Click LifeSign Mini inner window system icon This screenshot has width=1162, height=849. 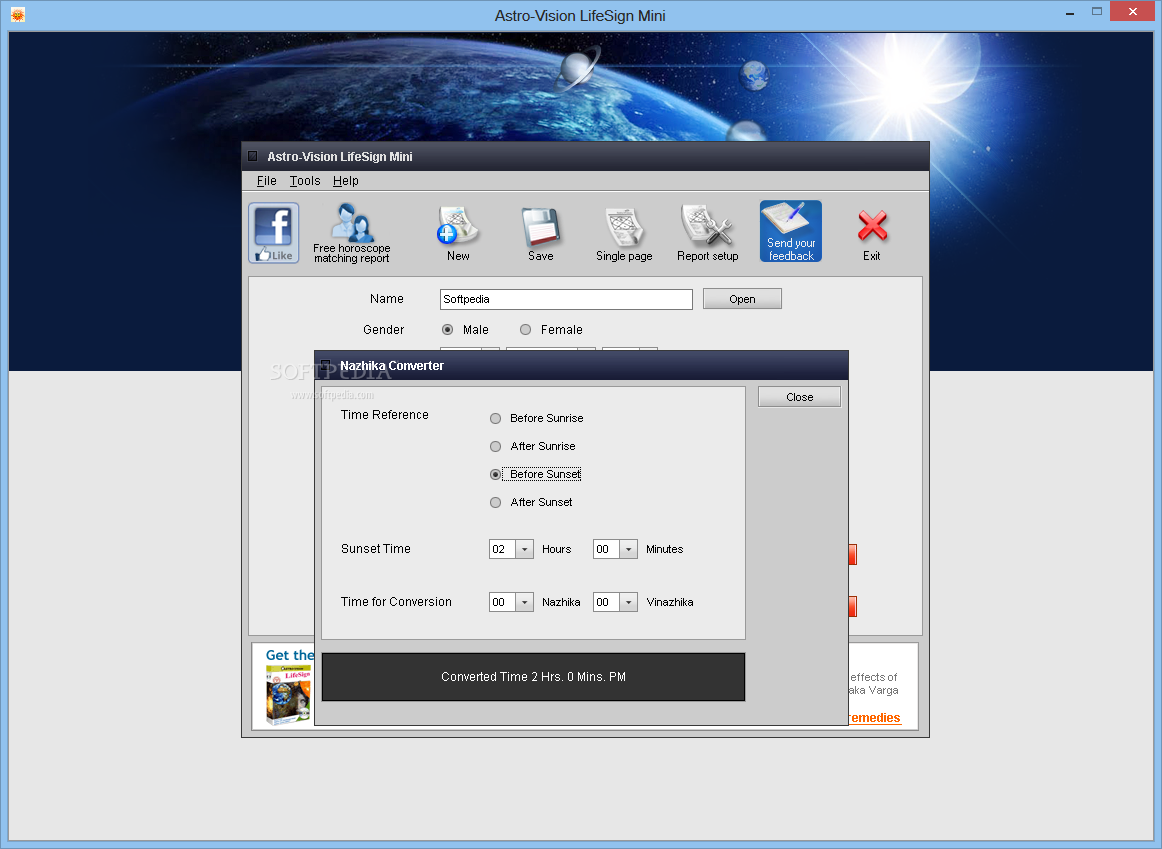253,156
